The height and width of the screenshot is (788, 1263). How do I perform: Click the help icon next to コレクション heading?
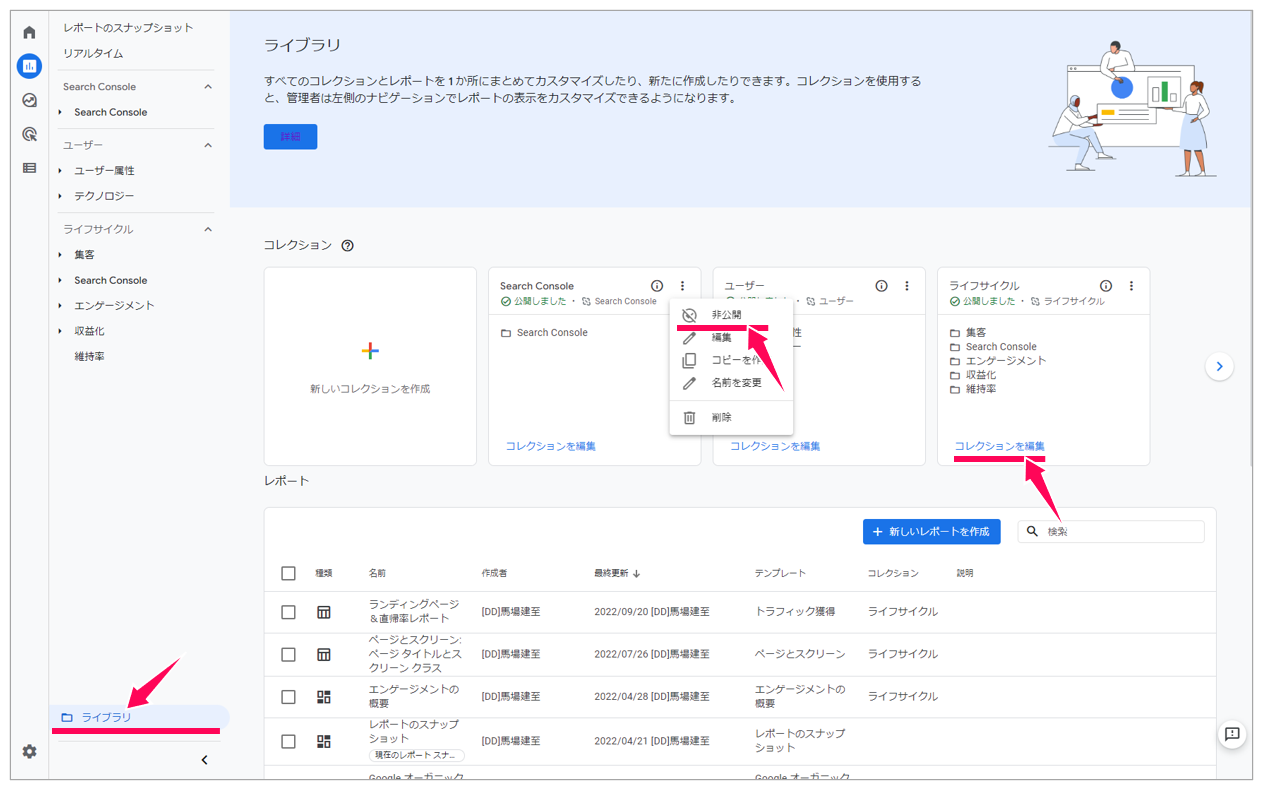click(347, 245)
